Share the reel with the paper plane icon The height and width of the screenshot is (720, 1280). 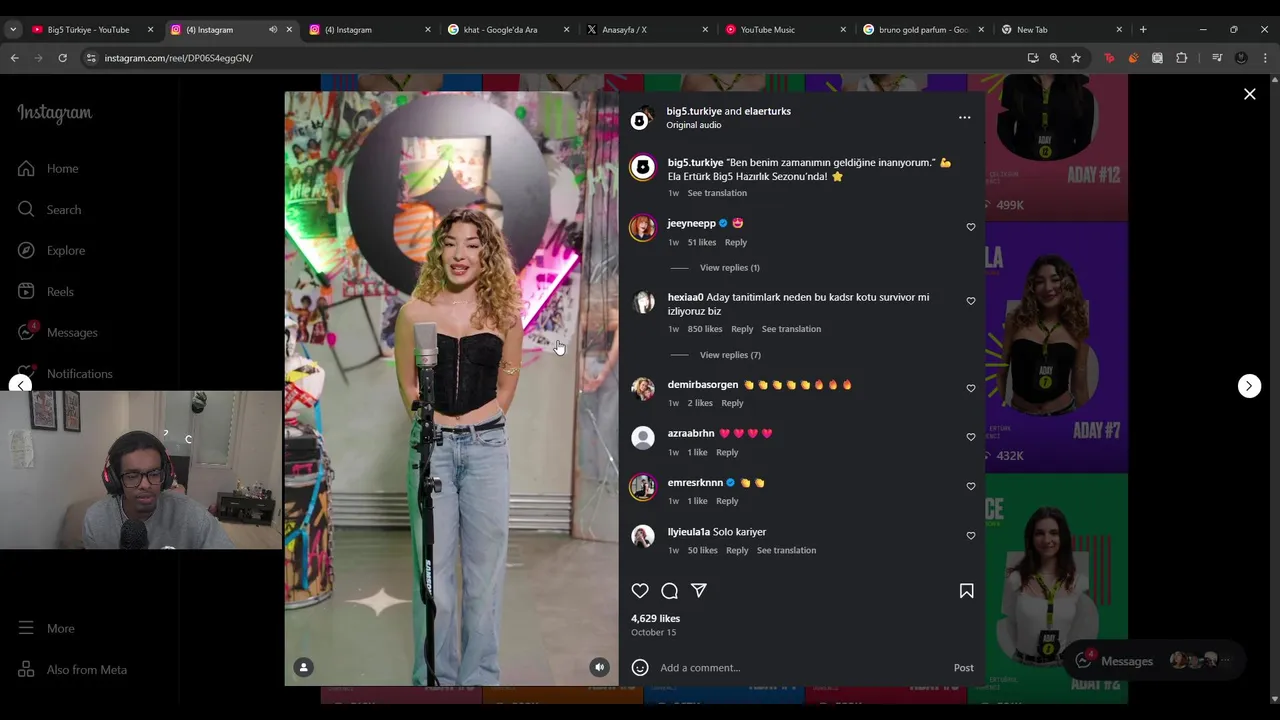tap(699, 591)
